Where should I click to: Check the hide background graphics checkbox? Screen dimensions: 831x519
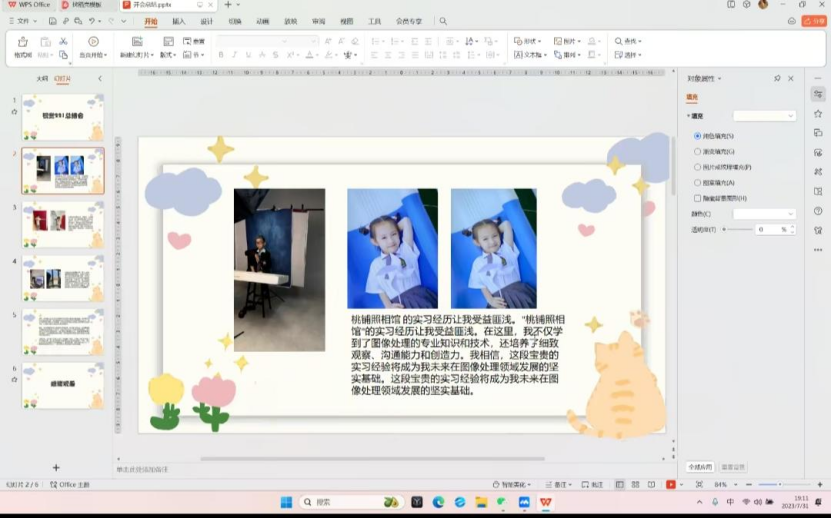point(697,198)
